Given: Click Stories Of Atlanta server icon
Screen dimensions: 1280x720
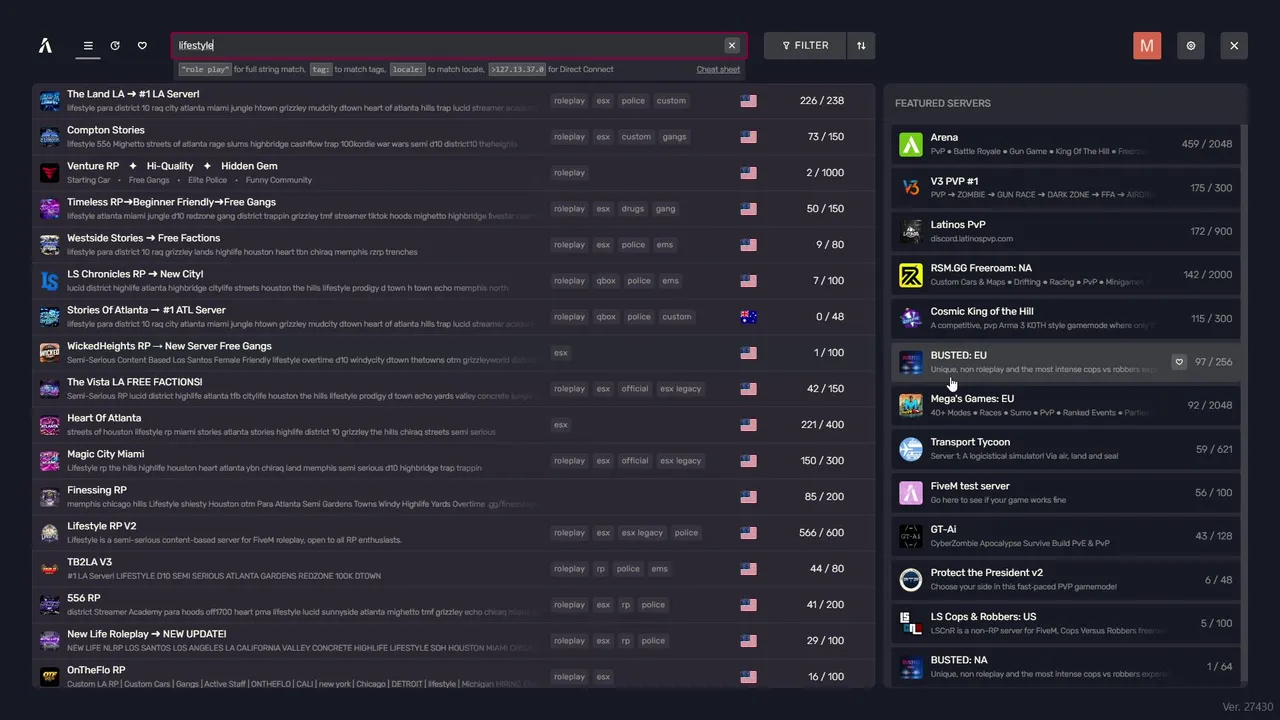Looking at the screenshot, I should [x=50, y=316].
